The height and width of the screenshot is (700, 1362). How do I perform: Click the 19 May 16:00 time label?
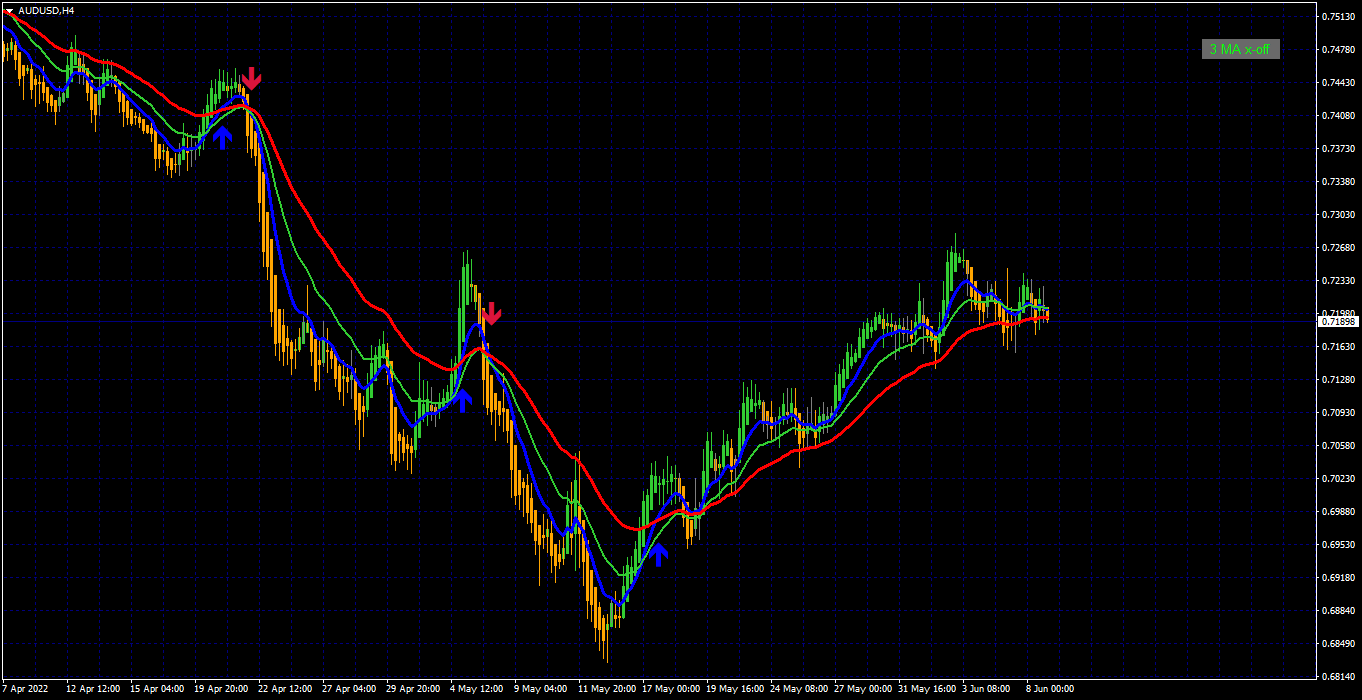click(733, 689)
